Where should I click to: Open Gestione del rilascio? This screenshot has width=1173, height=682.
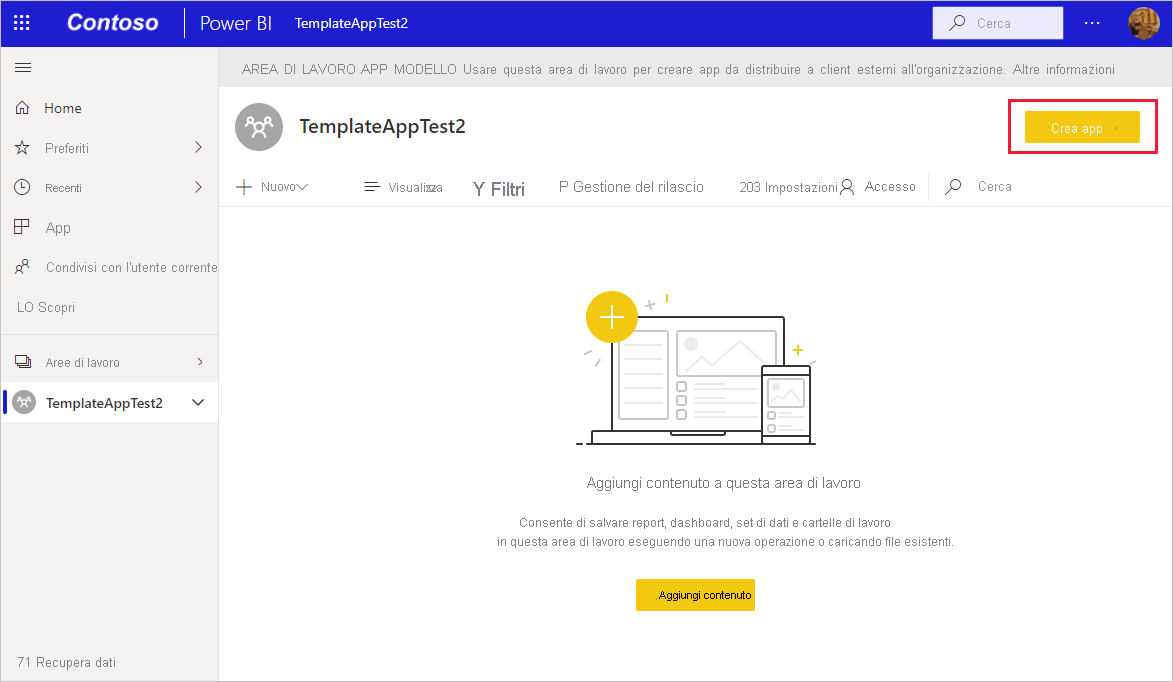click(x=631, y=186)
